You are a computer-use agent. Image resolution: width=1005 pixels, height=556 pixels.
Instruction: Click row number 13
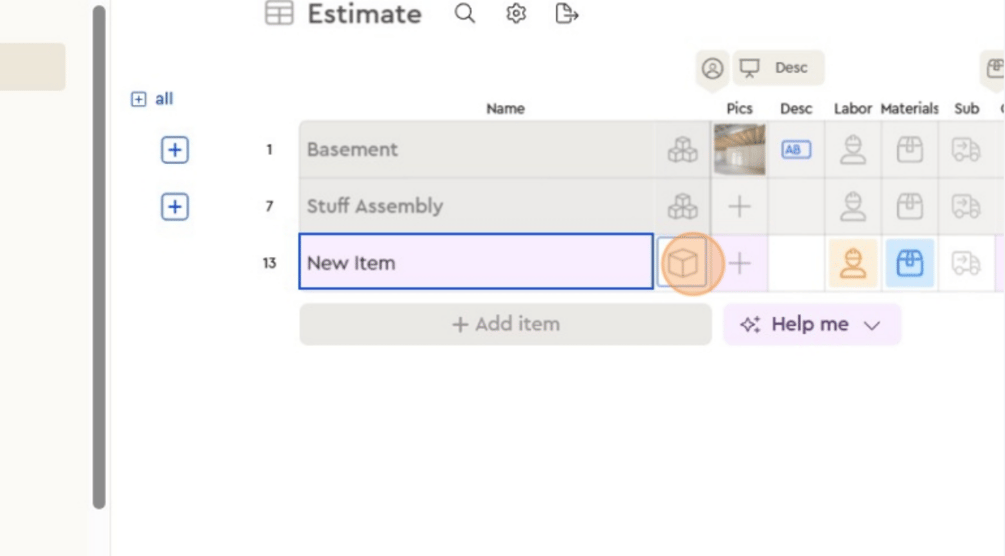point(269,263)
